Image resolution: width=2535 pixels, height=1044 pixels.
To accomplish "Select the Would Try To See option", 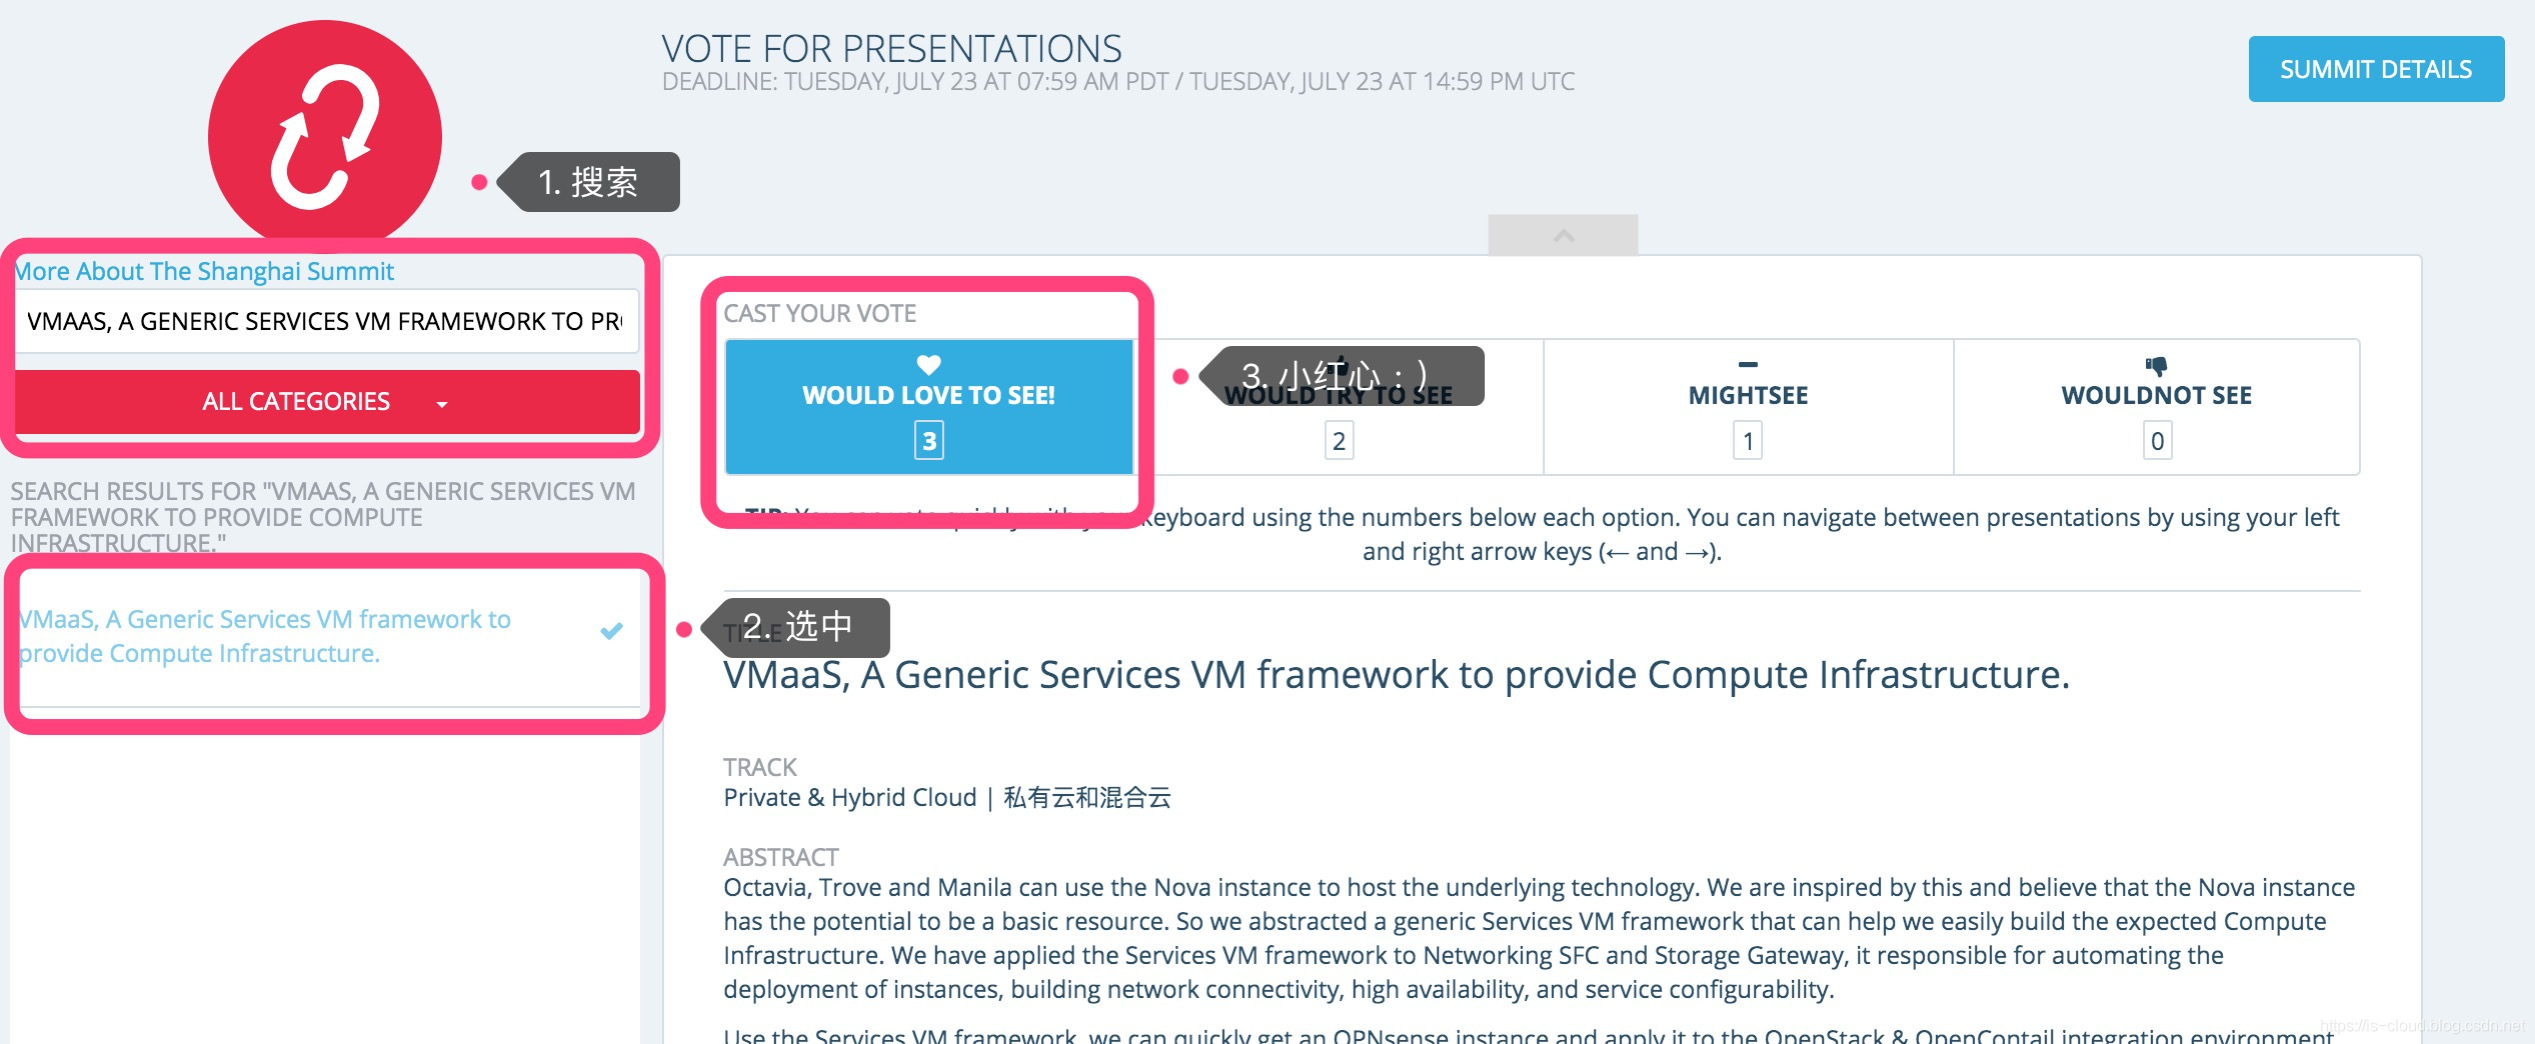I will [1339, 406].
